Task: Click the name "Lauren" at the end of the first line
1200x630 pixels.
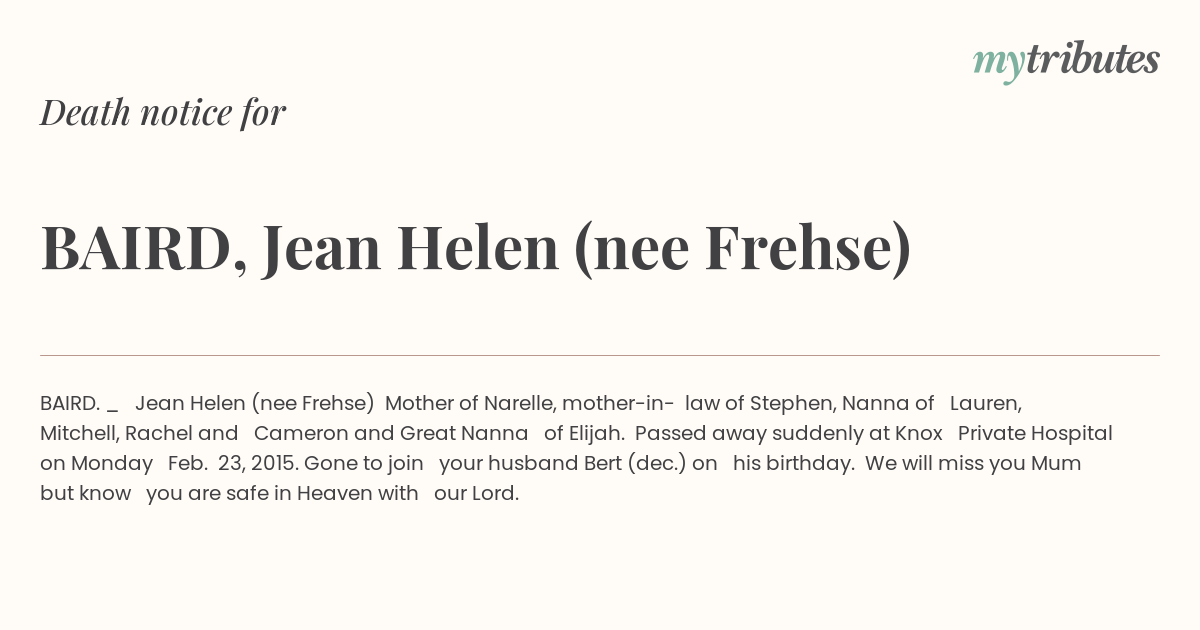Action: (983, 404)
